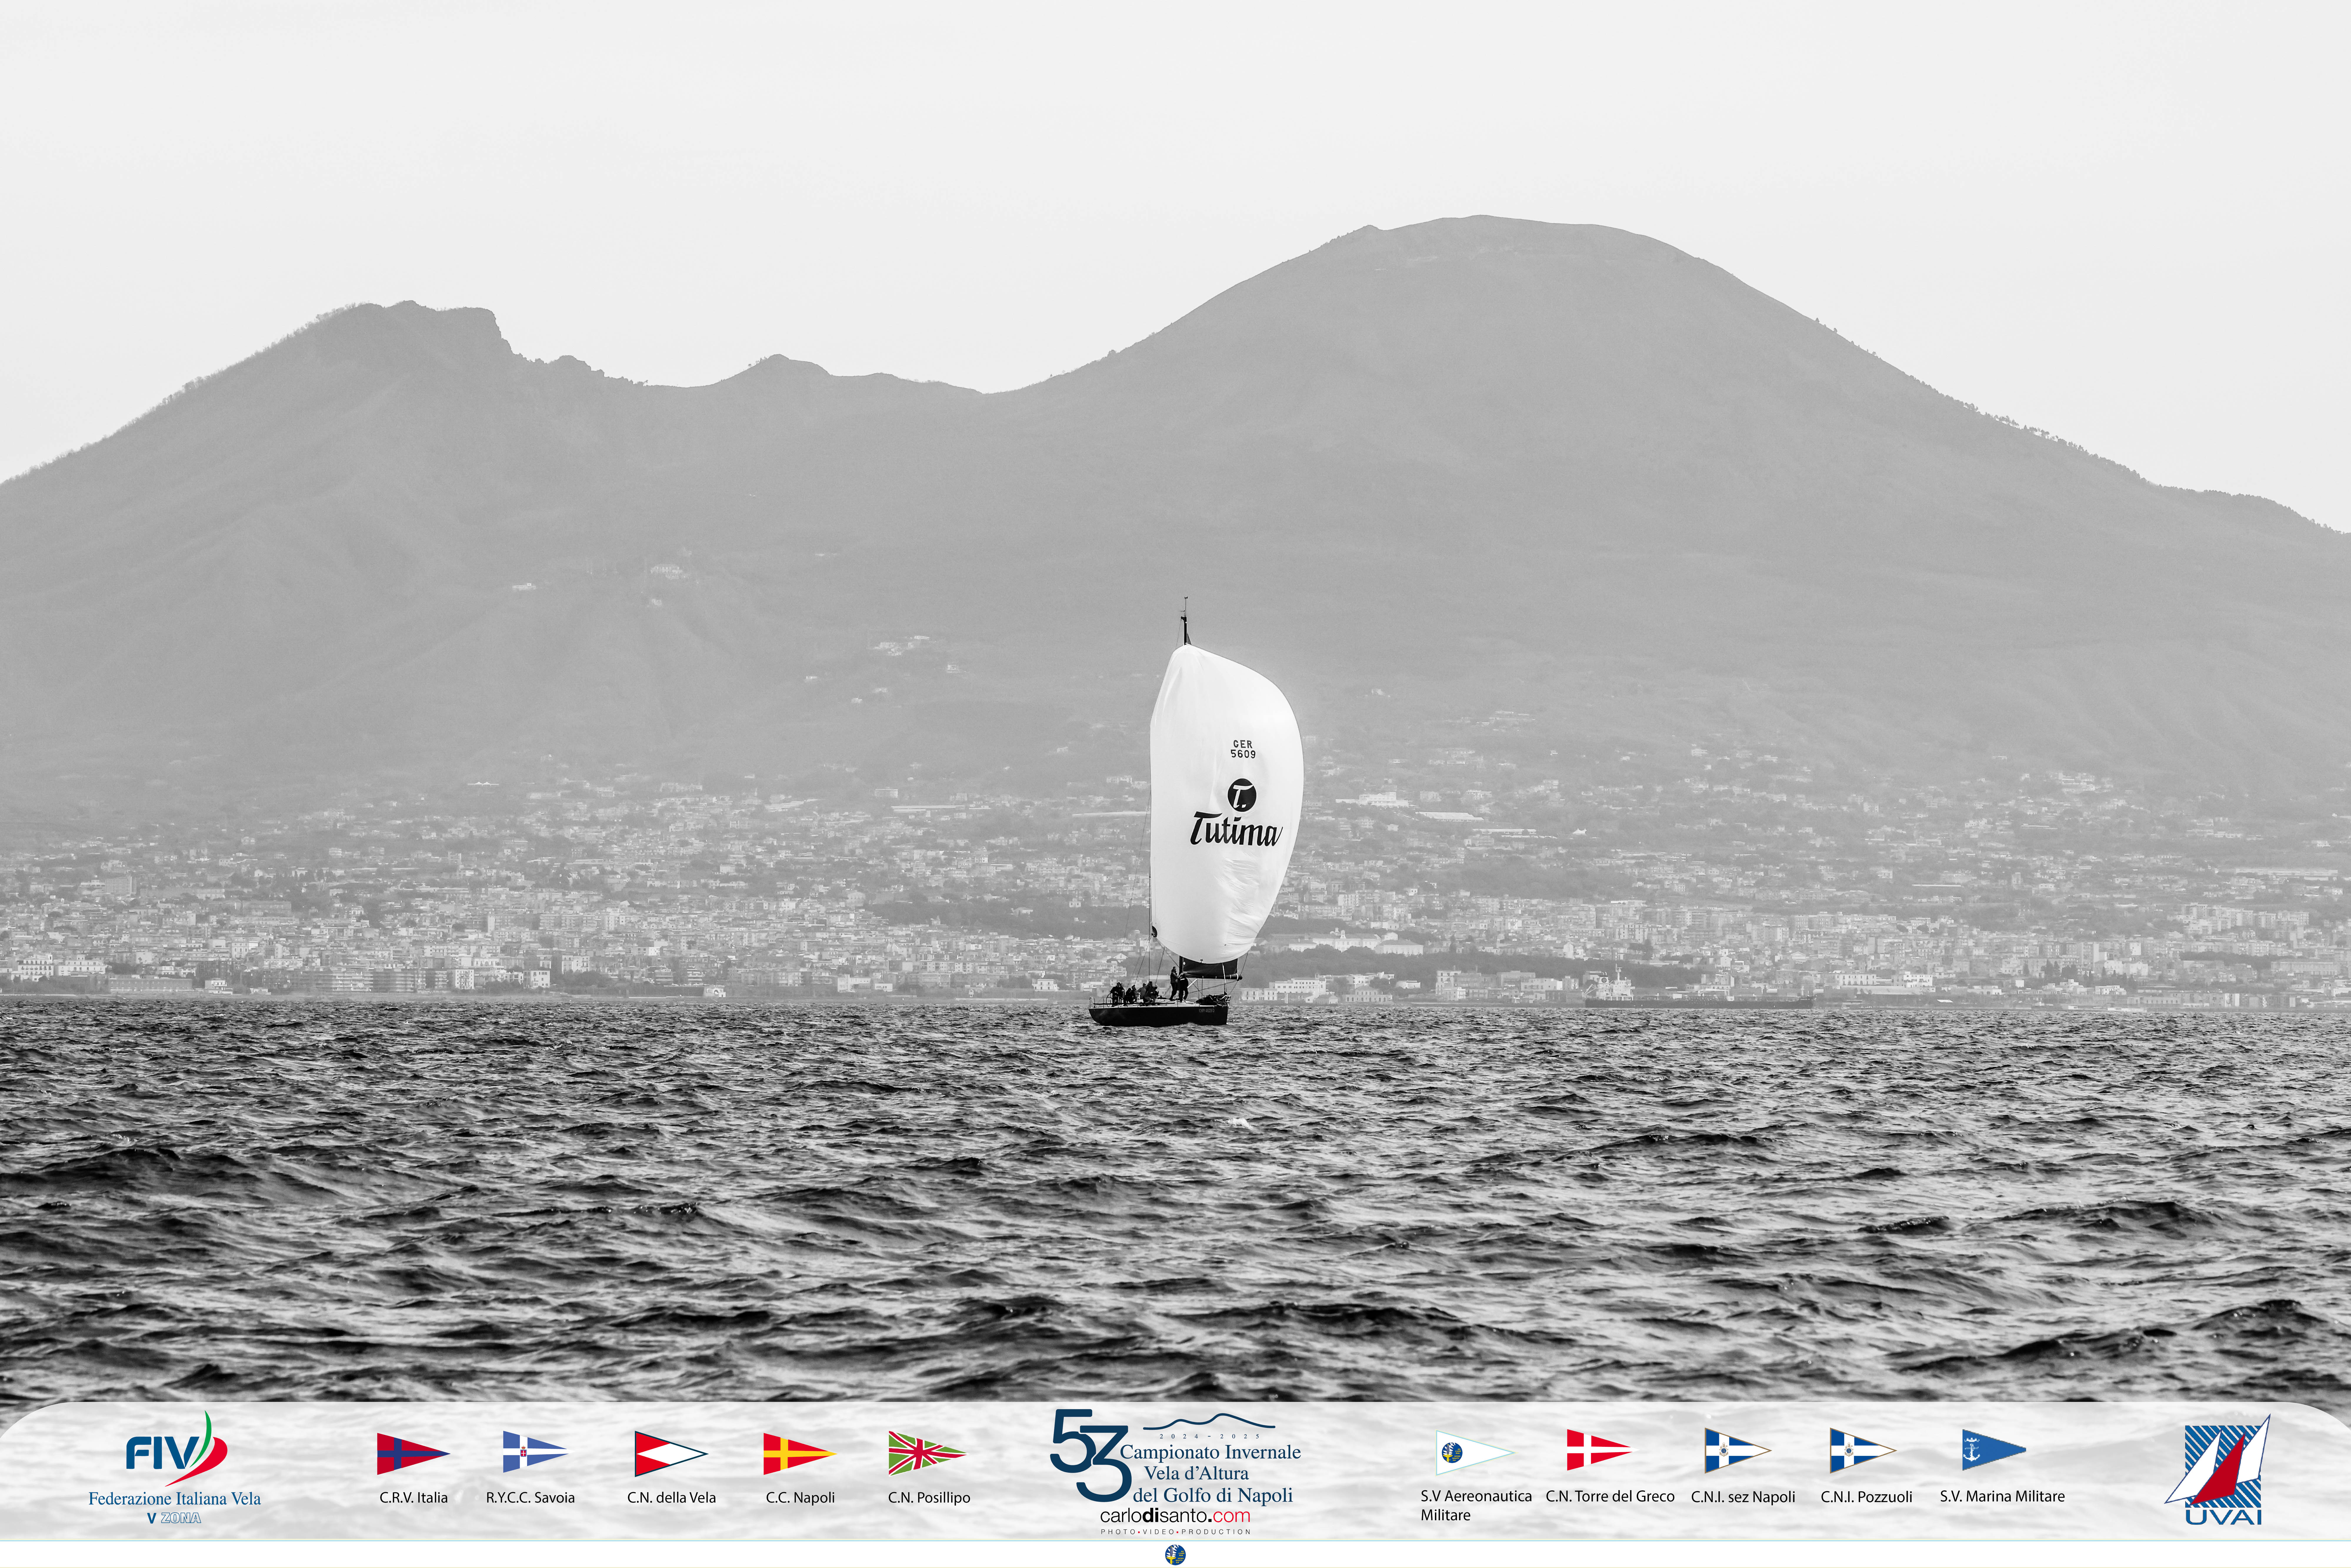Click the "GER 5609" sail number
2351x1568 pixels.
pos(1243,749)
